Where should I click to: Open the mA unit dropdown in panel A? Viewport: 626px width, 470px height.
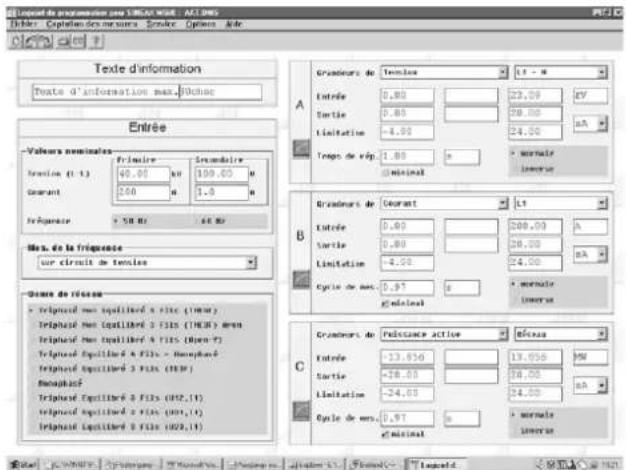coord(590,124)
